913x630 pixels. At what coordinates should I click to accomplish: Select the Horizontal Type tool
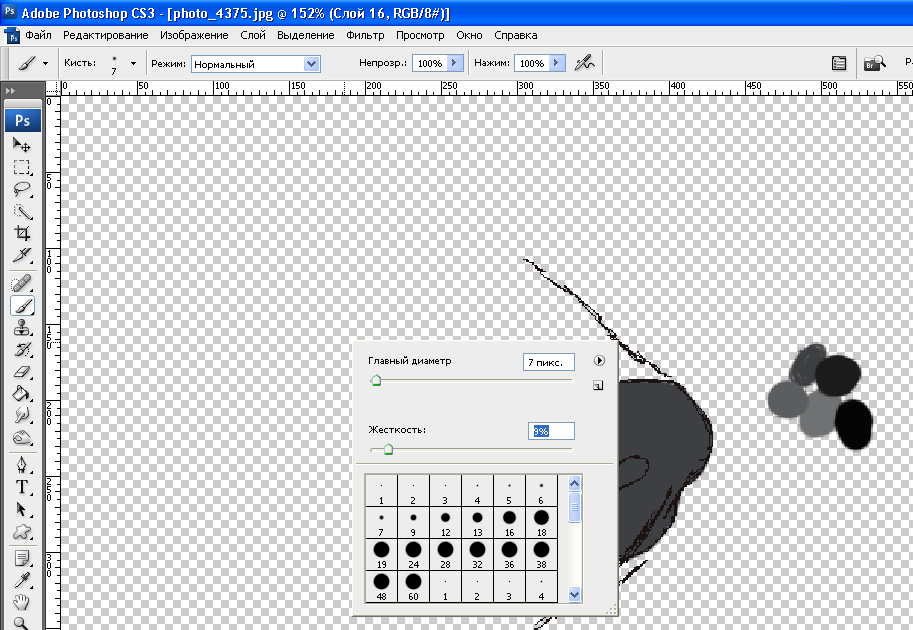click(x=22, y=487)
